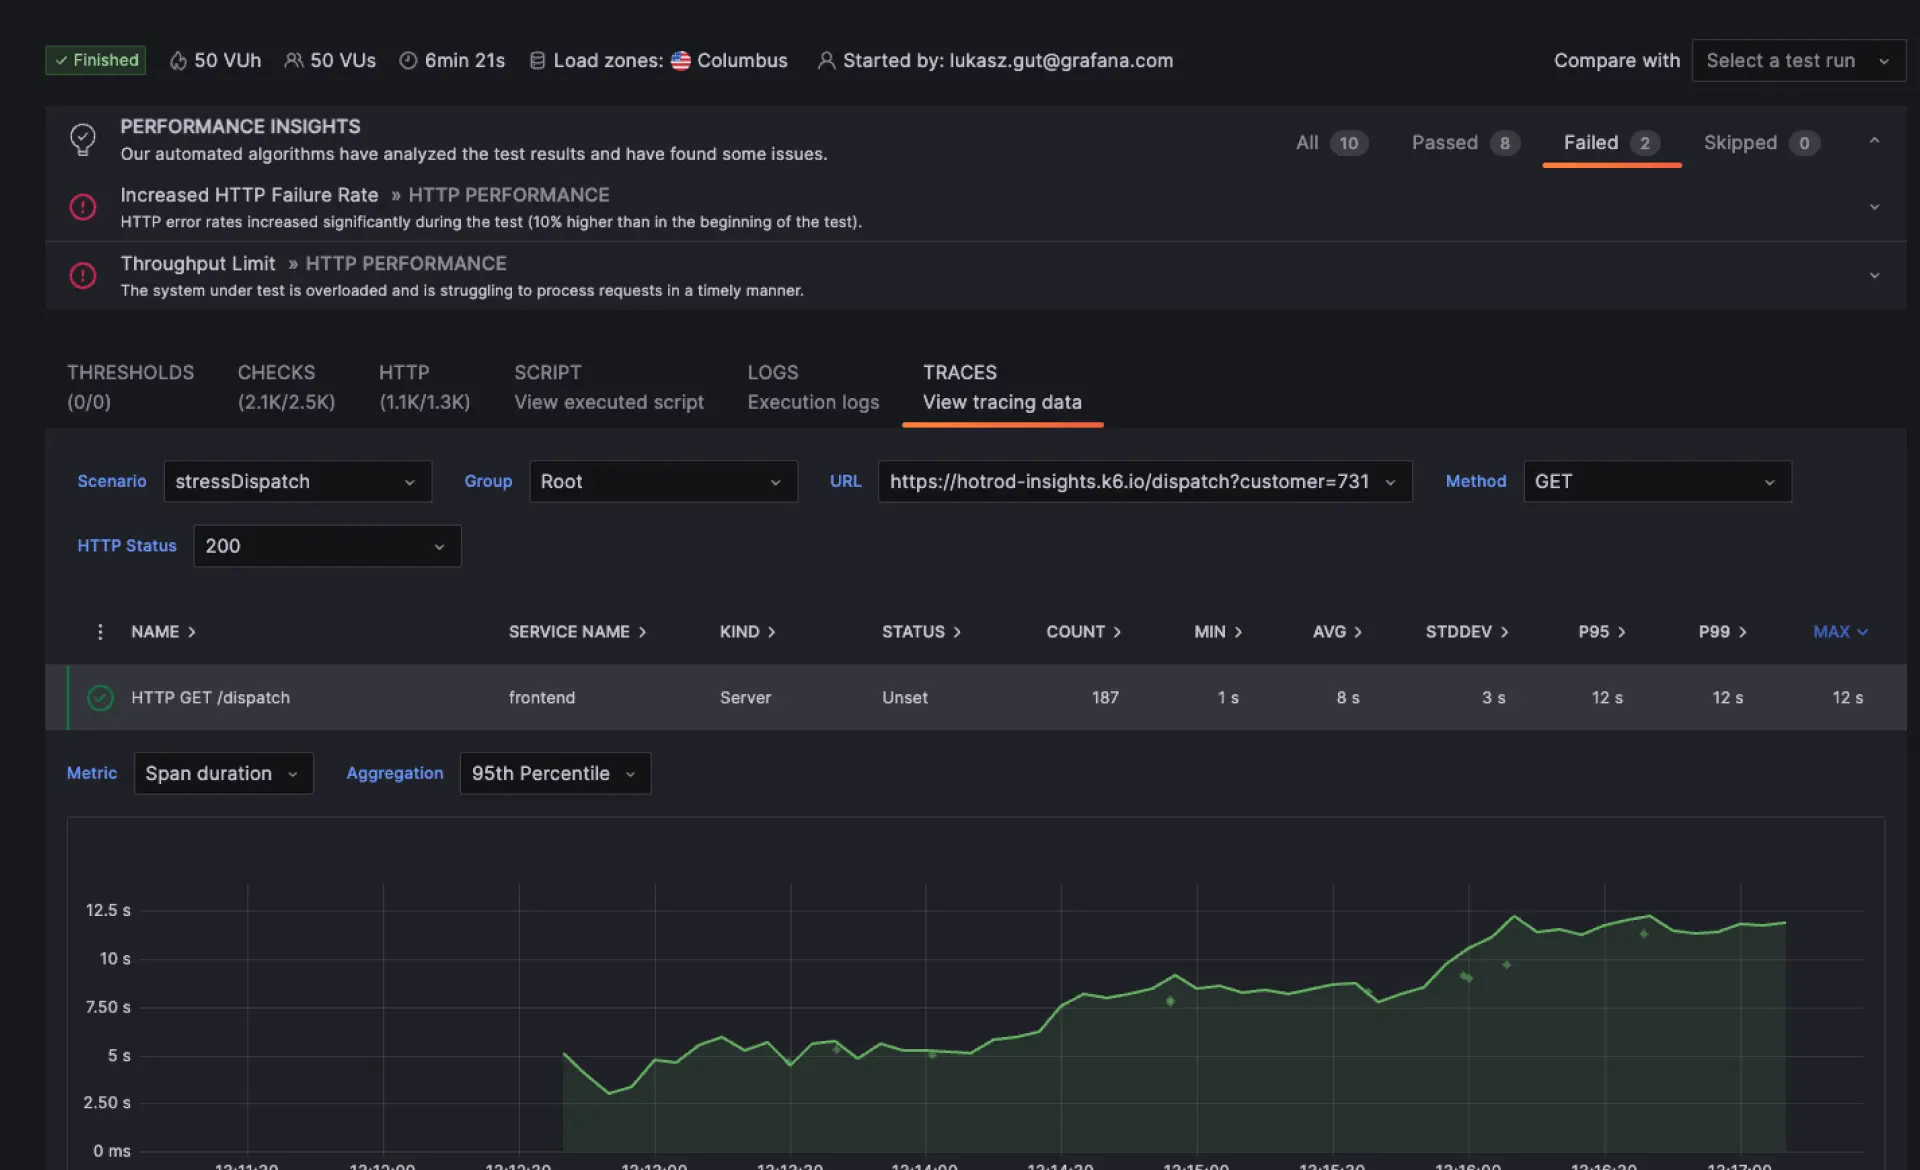Sort by NAME column
This screenshot has height=1170, width=1920.
(163, 632)
